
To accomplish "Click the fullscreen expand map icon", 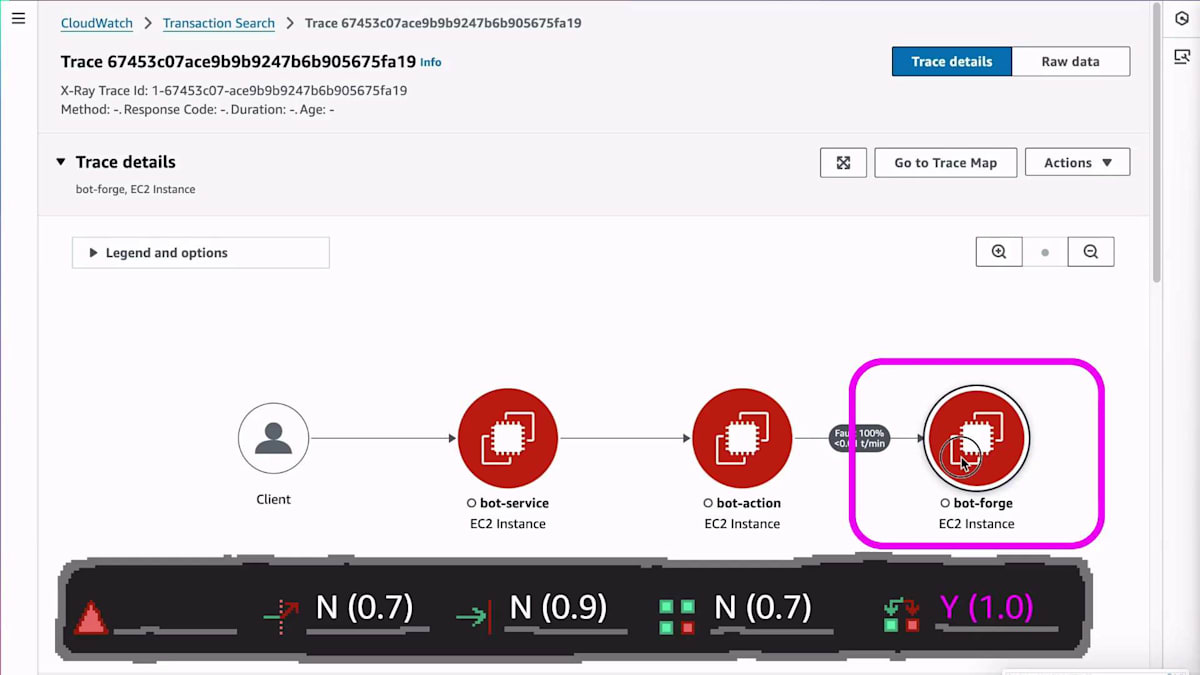I will [843, 163].
